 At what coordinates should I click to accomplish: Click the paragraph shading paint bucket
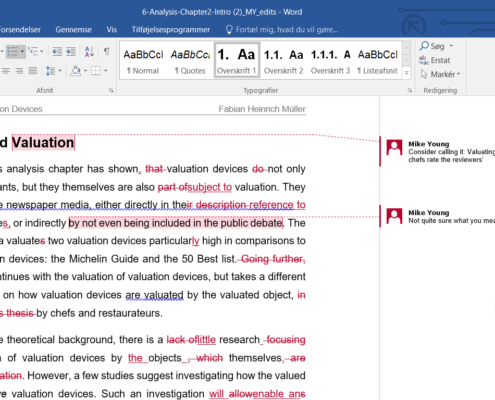(76, 71)
